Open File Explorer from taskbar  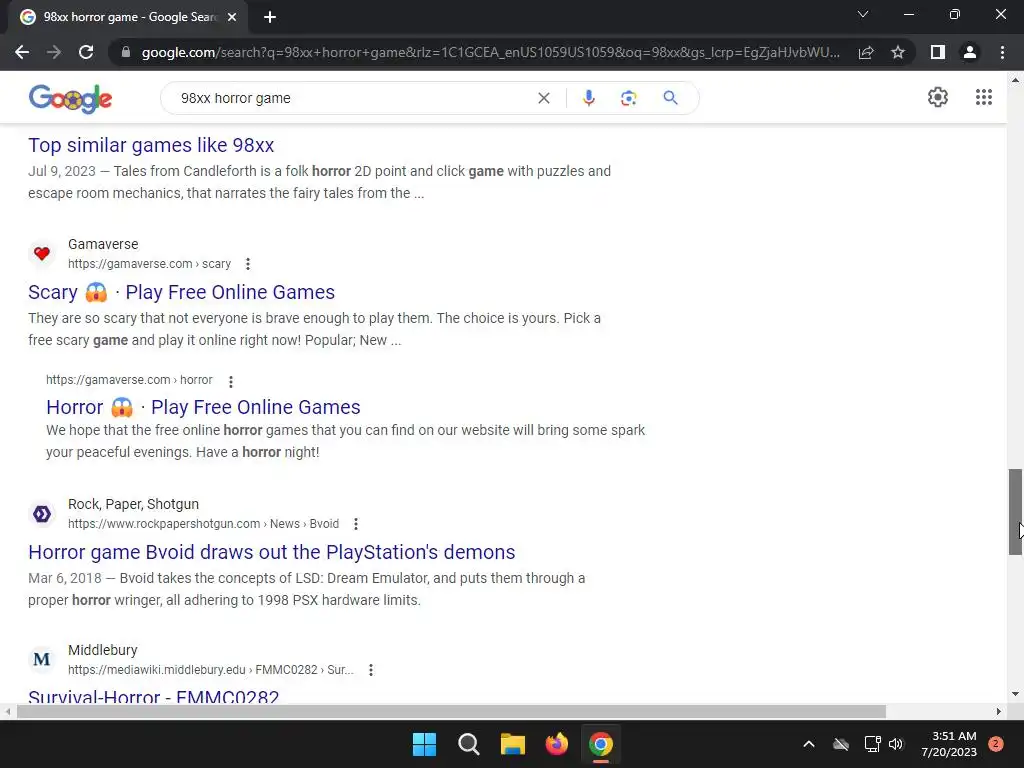[513, 744]
